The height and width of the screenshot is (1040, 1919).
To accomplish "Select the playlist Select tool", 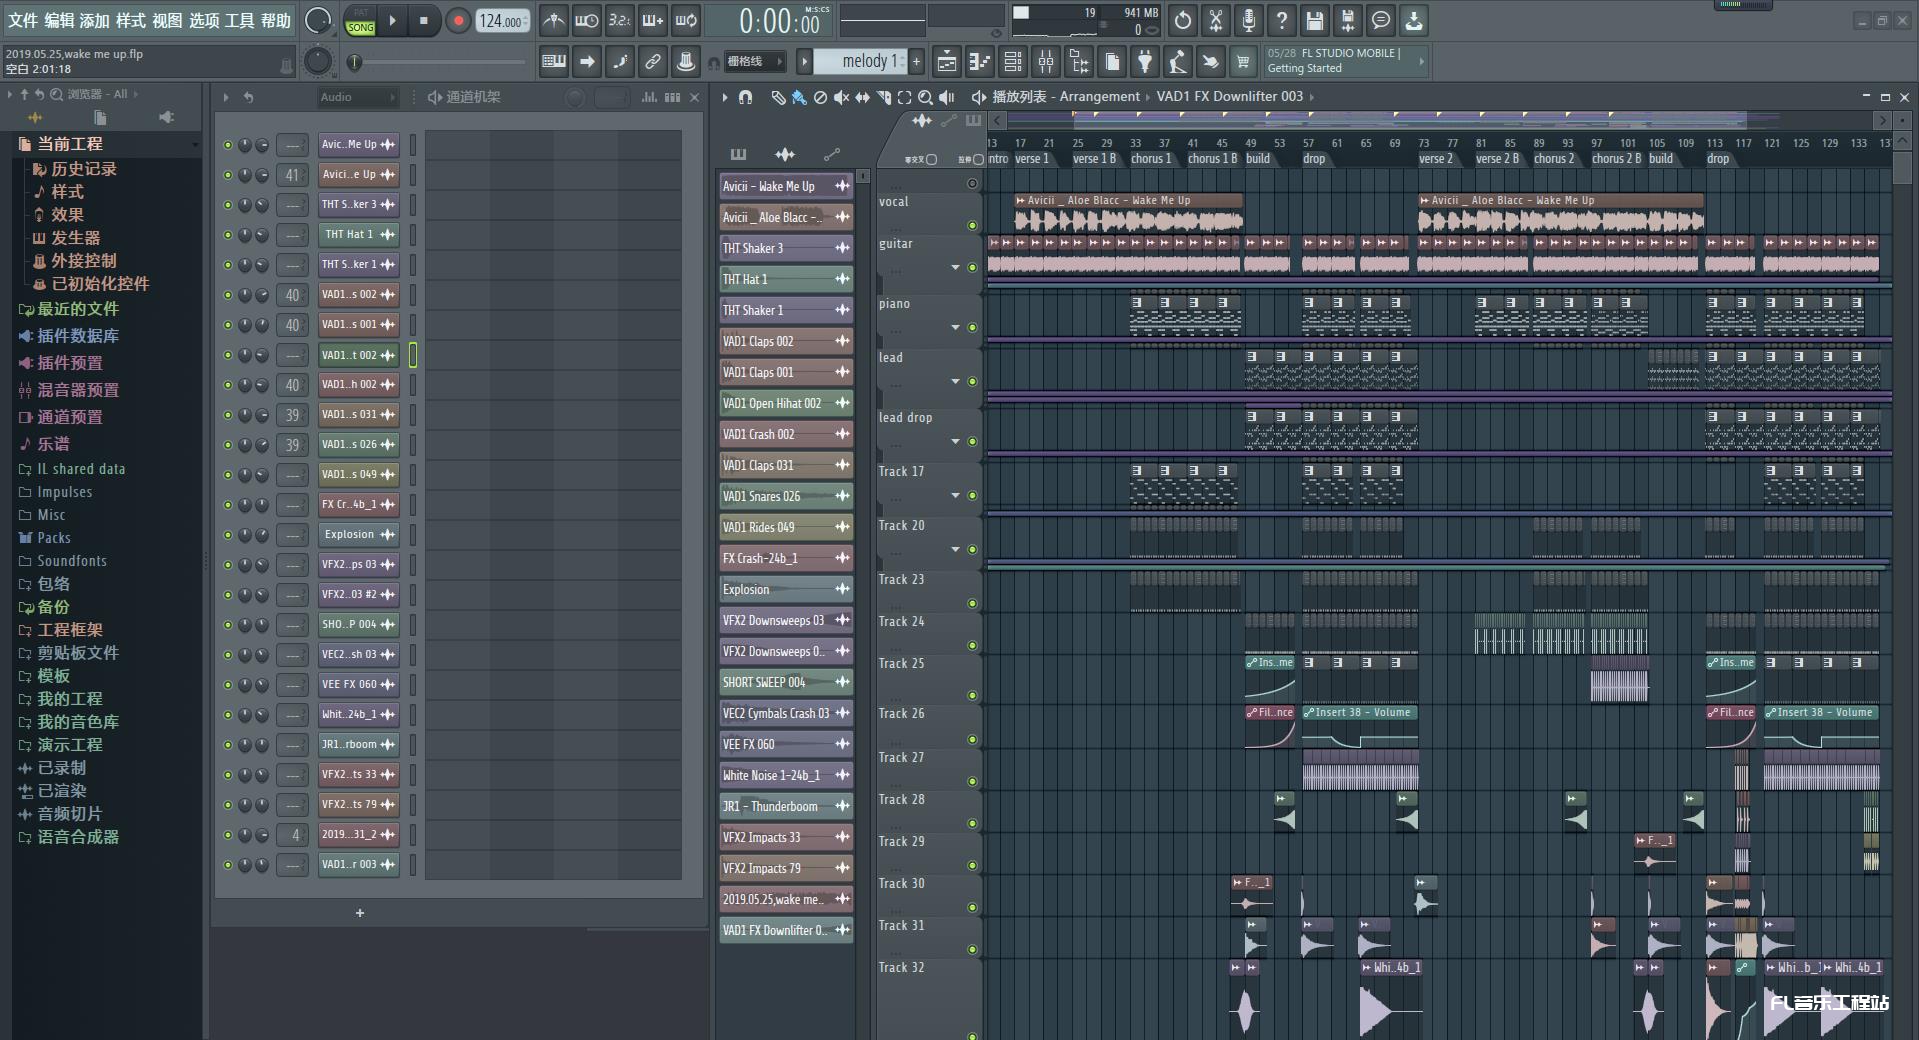I will click(904, 97).
